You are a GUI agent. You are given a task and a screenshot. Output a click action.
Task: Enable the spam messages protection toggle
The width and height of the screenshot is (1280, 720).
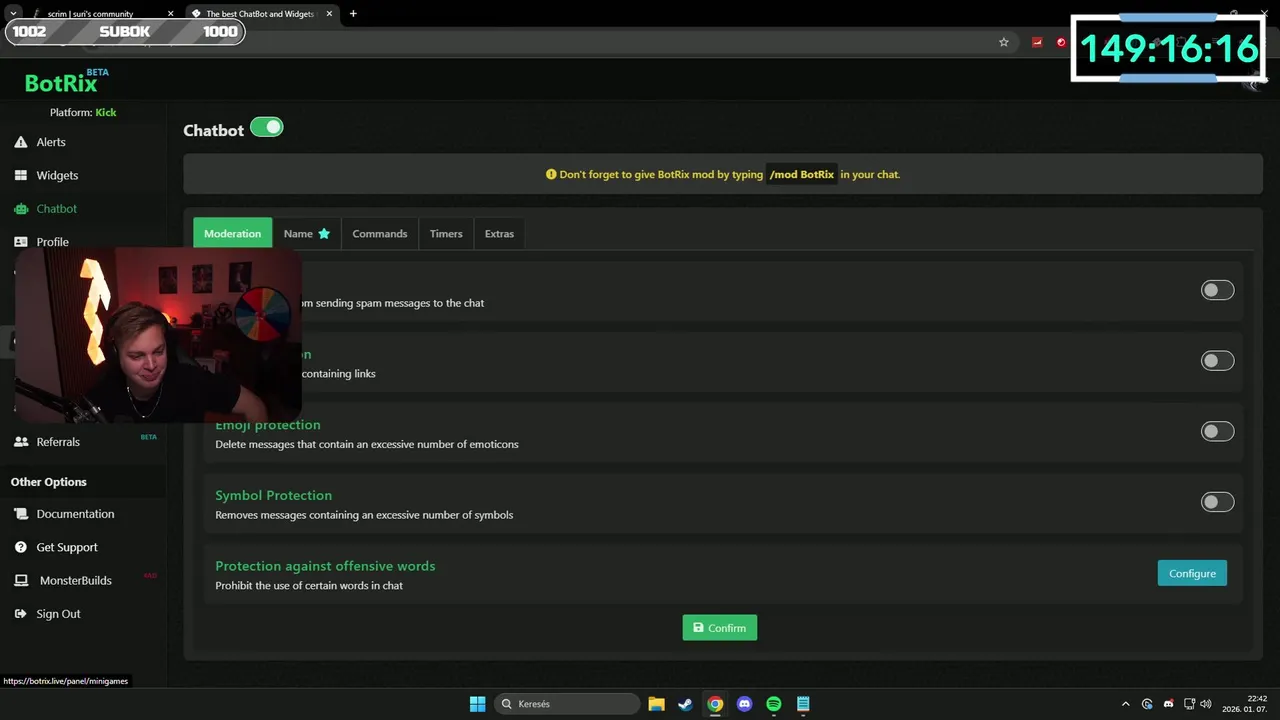[1217, 290]
